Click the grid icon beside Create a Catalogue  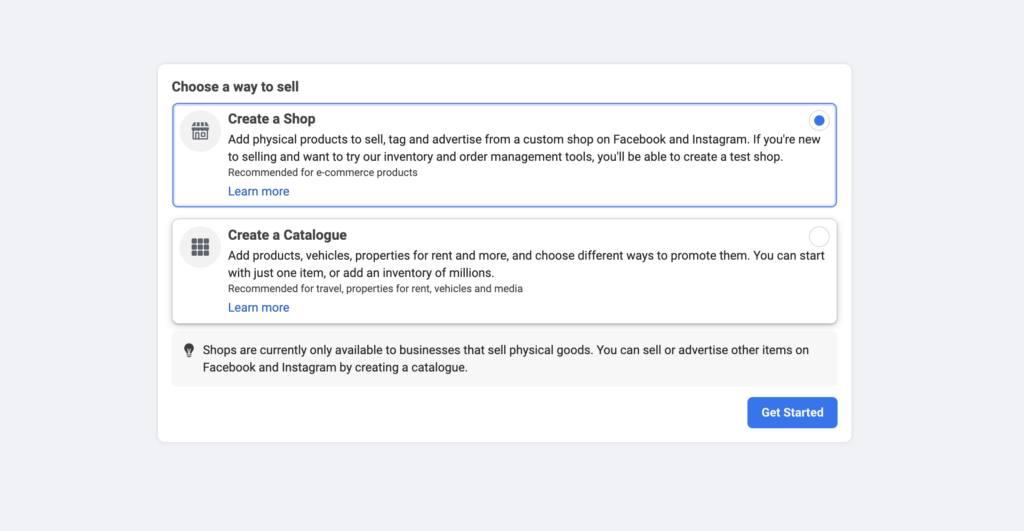(x=200, y=247)
